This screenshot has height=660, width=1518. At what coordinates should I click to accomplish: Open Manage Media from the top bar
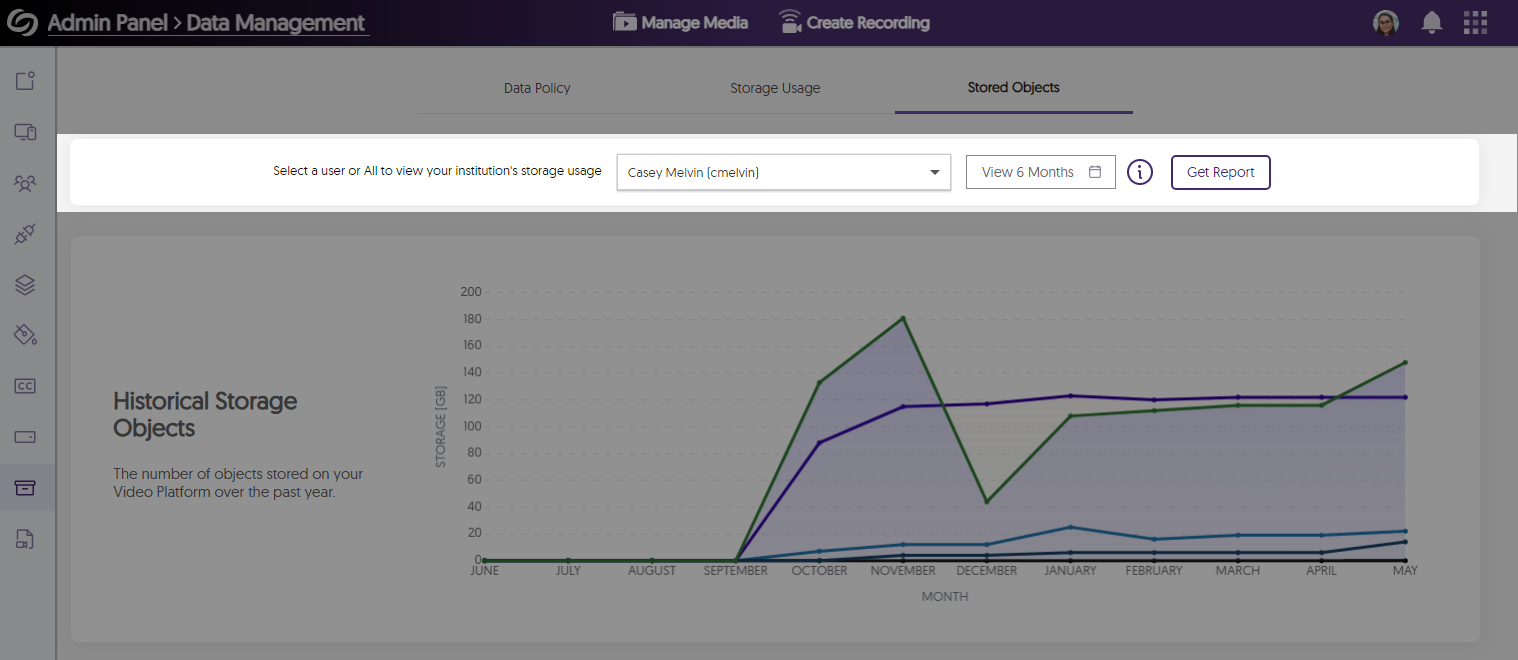pos(680,22)
